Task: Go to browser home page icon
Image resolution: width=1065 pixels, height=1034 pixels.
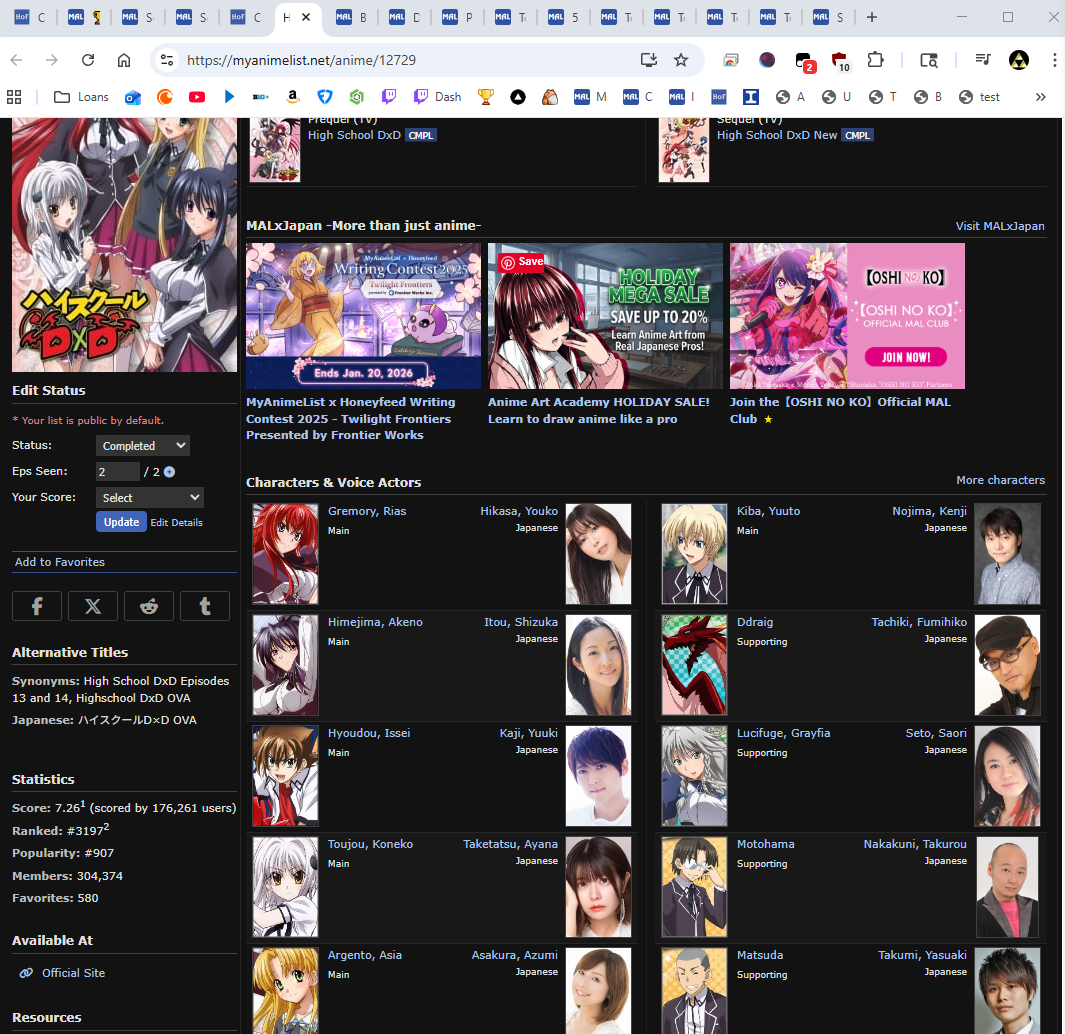Action: [x=124, y=60]
